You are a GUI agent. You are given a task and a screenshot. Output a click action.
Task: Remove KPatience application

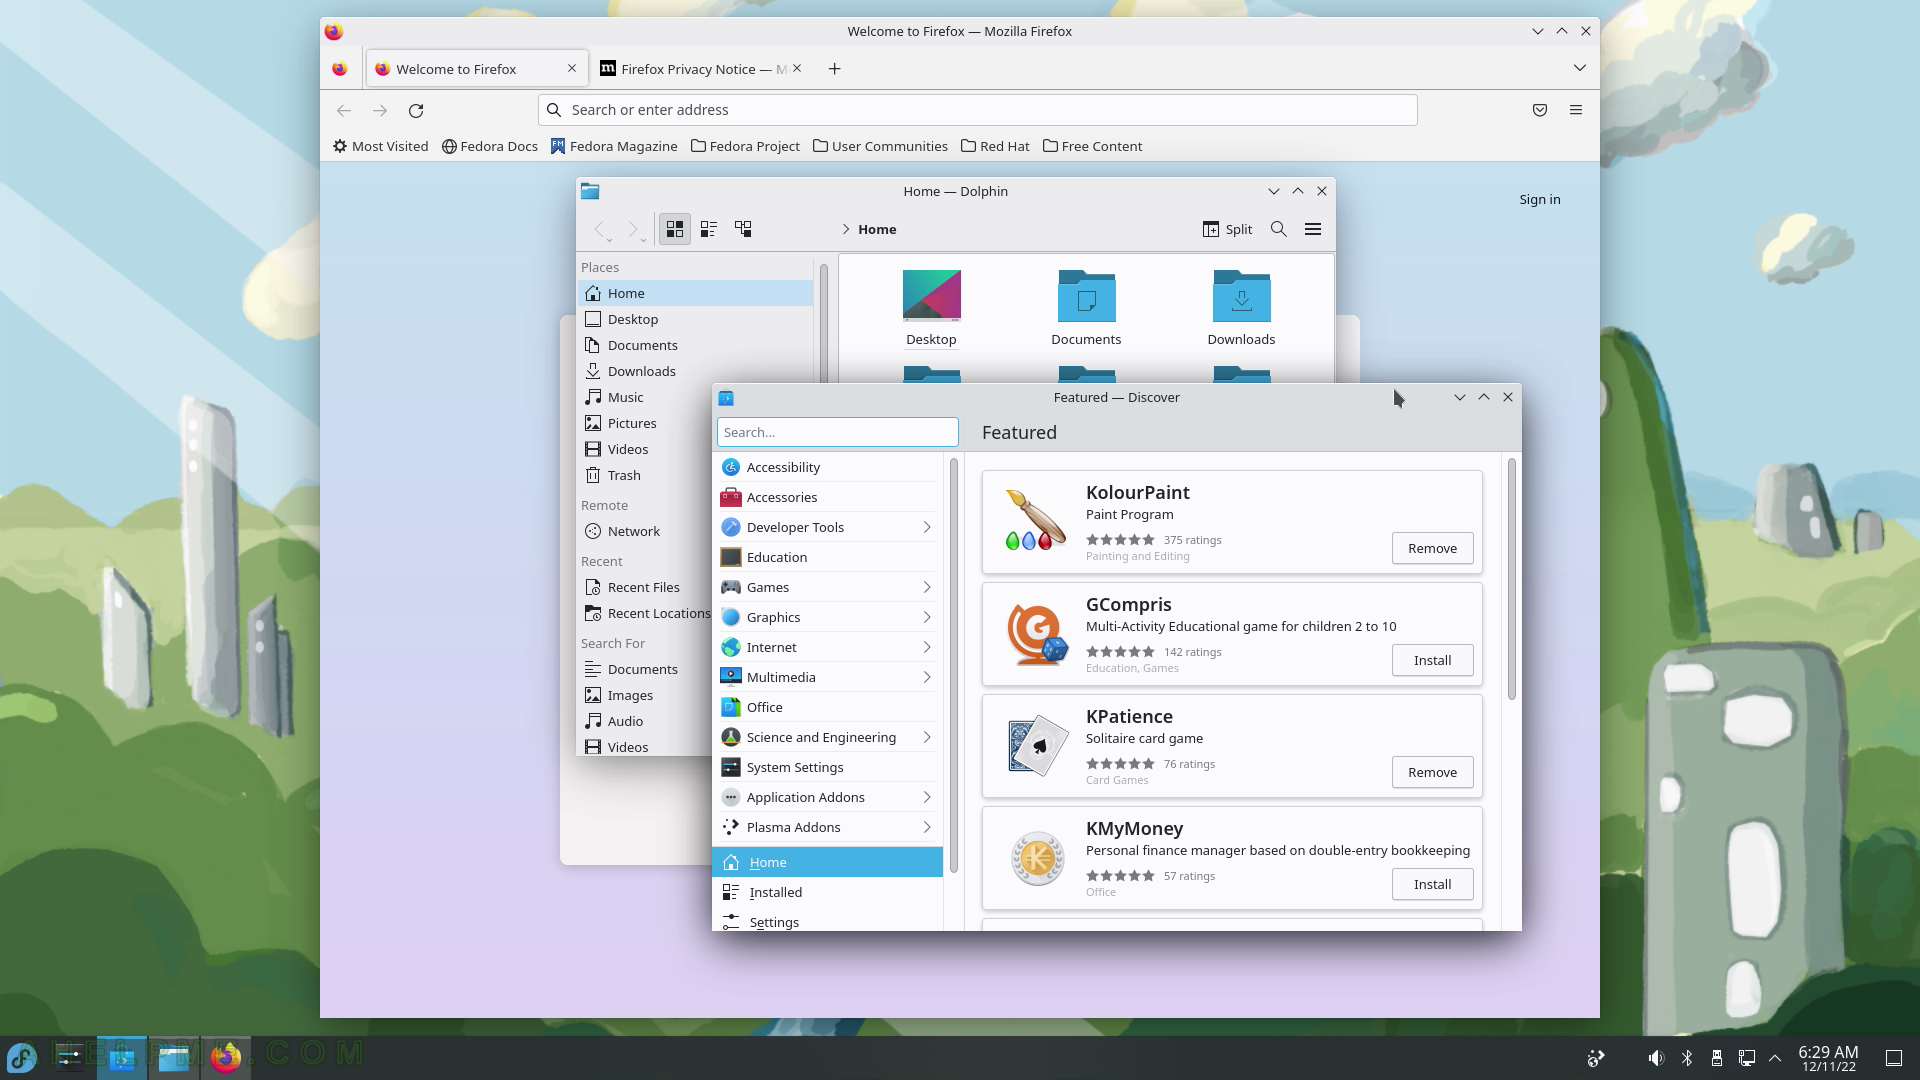click(1432, 772)
